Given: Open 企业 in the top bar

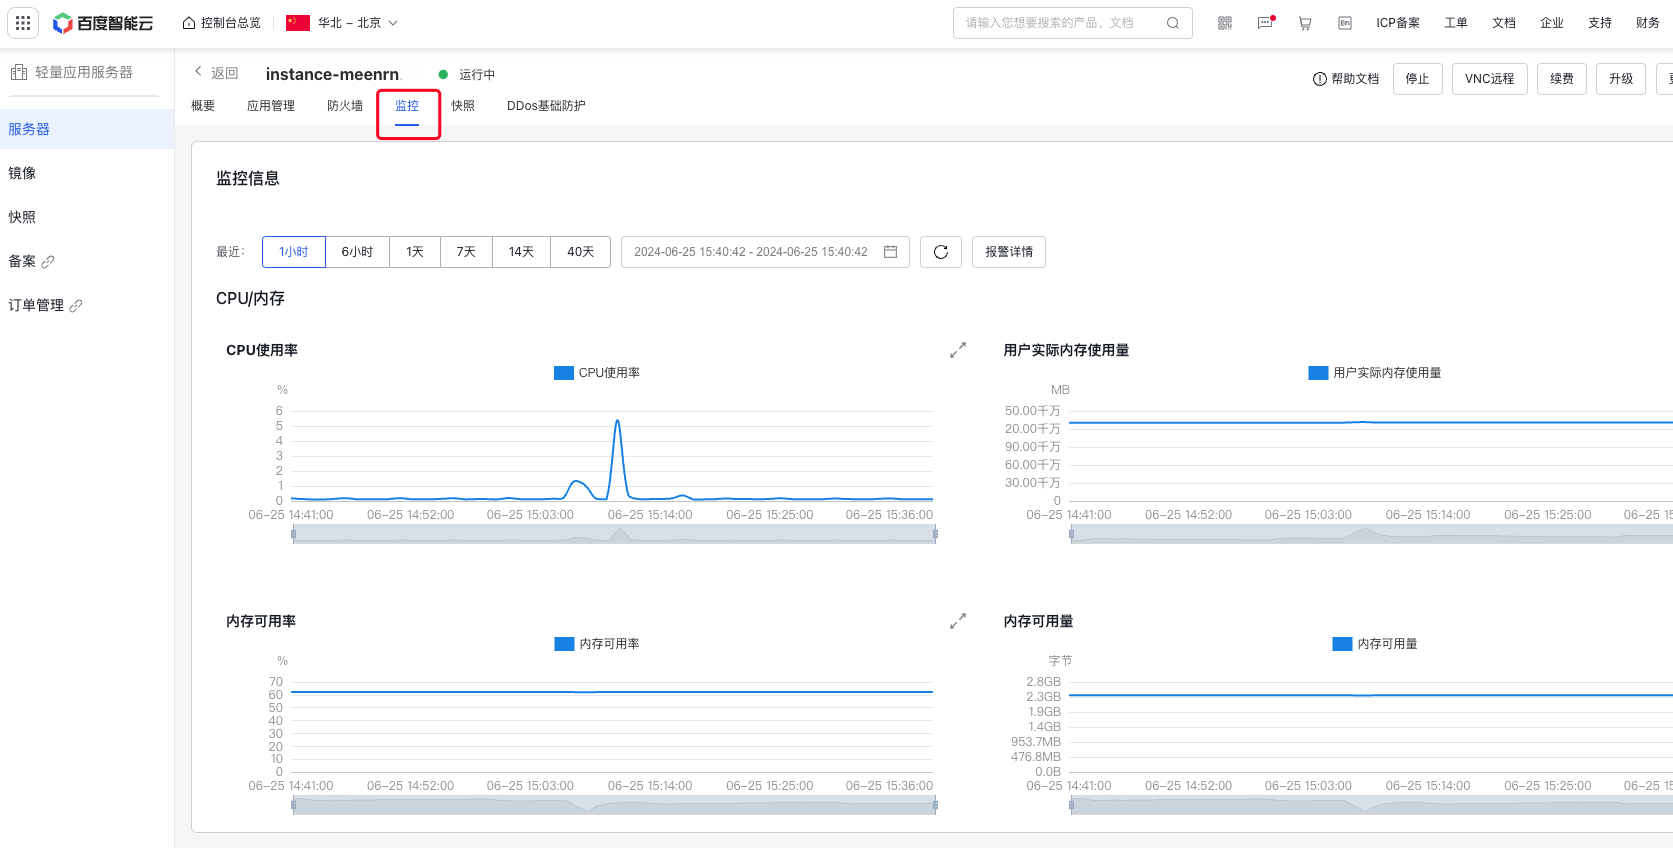Looking at the screenshot, I should 1552,23.
